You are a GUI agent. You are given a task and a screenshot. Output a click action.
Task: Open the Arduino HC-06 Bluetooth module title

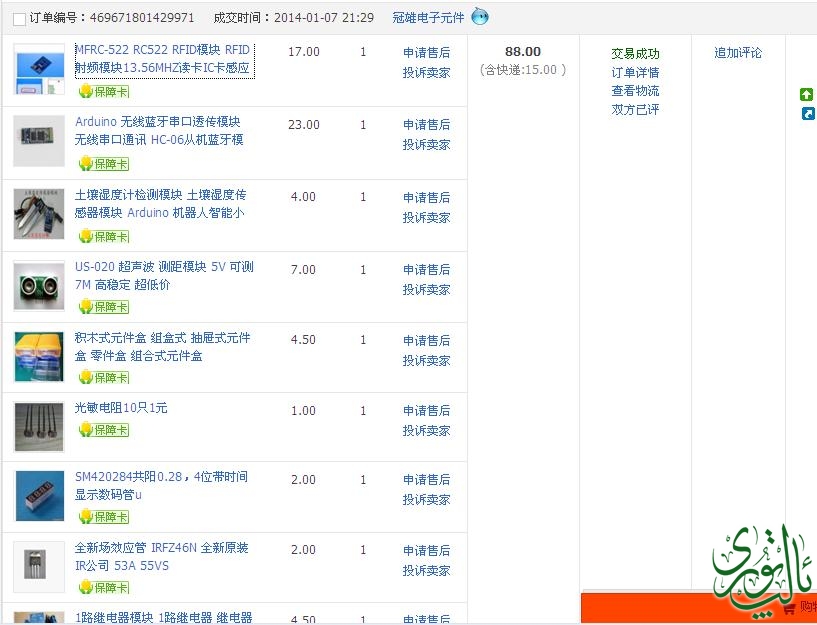[159, 131]
